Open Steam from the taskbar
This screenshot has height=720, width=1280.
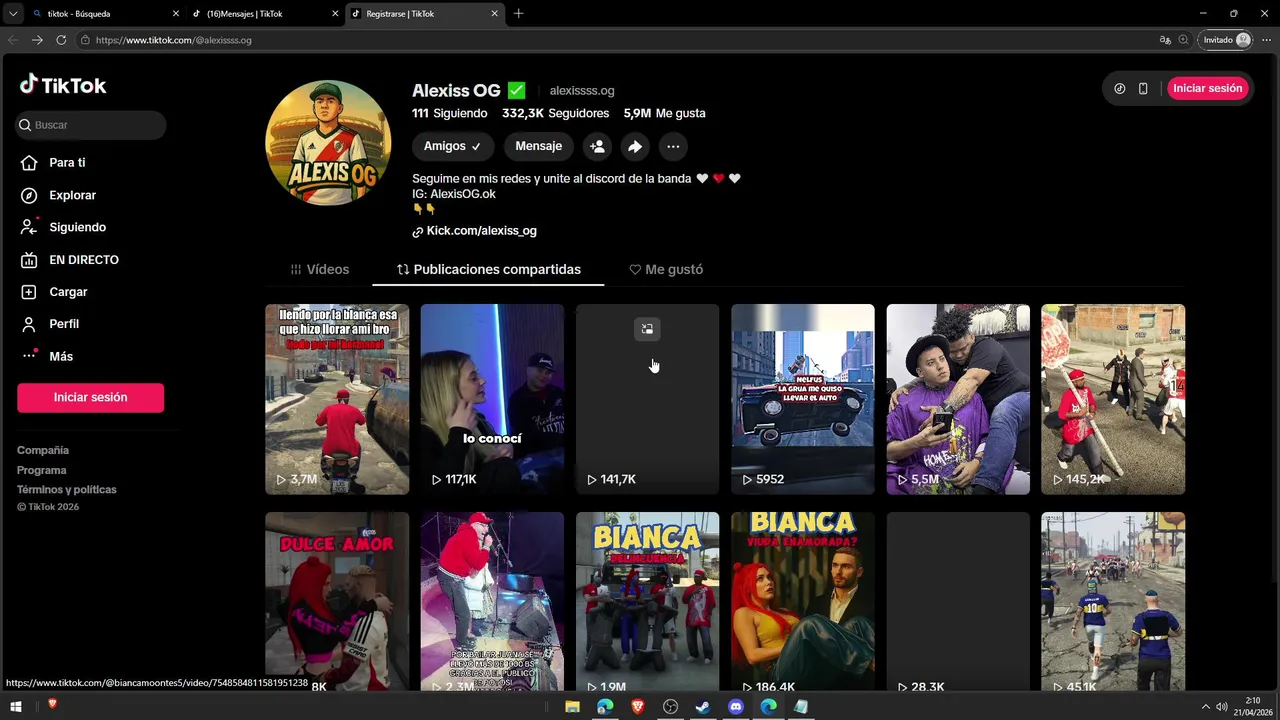tap(703, 707)
